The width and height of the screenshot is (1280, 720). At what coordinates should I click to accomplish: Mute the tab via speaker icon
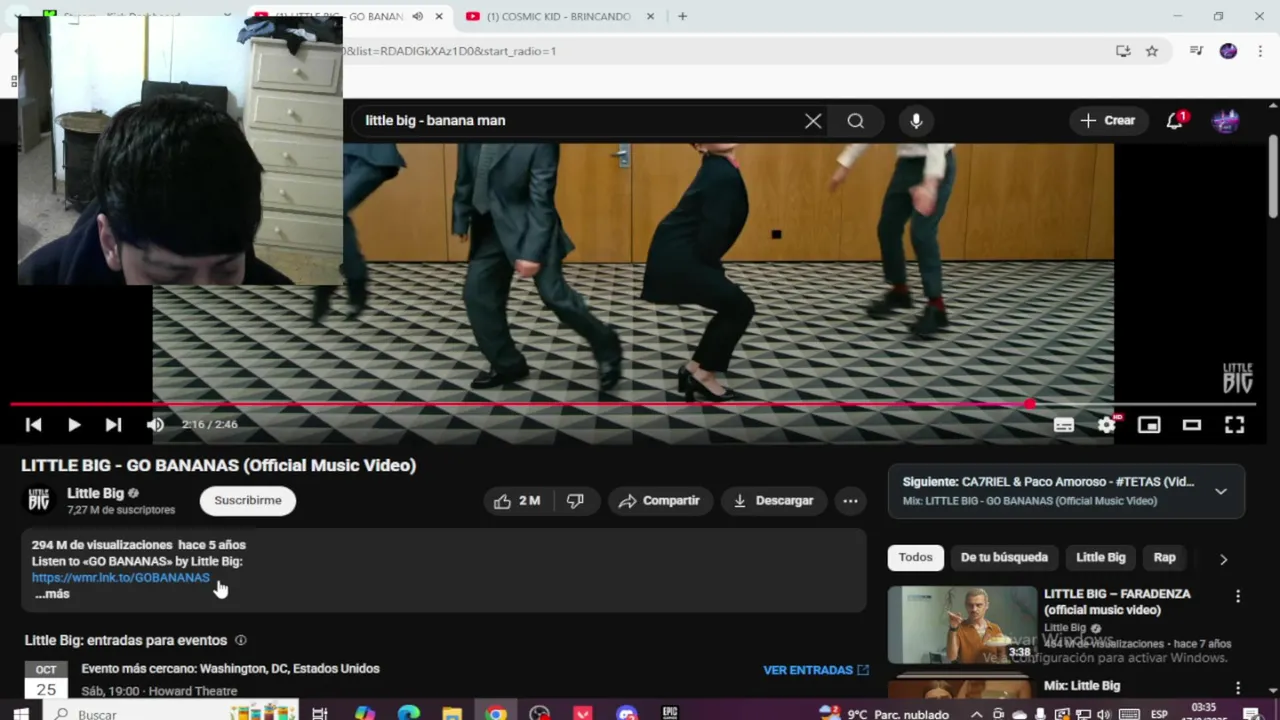(x=418, y=17)
